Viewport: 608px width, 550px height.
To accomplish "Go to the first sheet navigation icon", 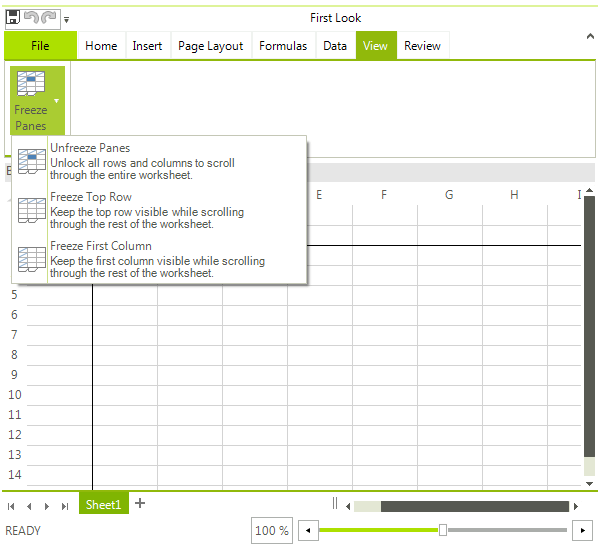I will (x=11, y=506).
